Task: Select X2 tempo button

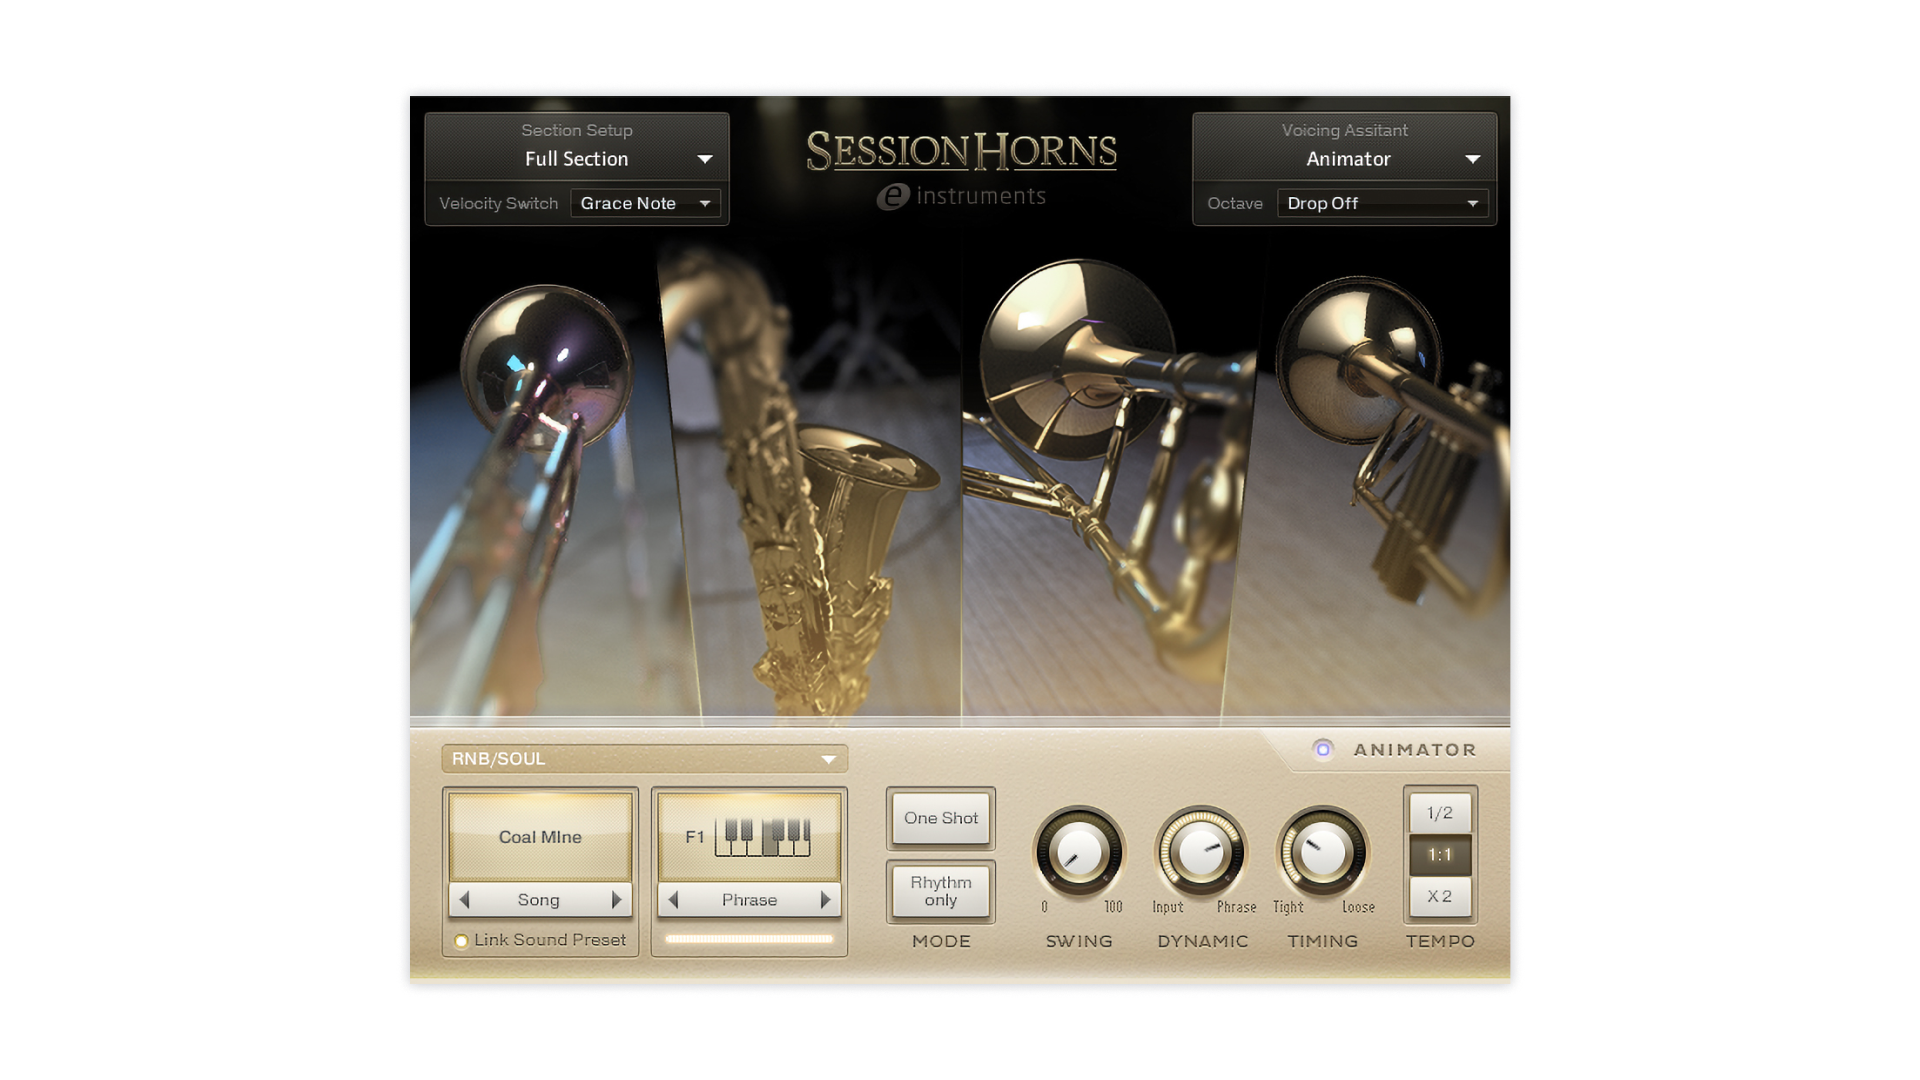Action: [x=1439, y=896]
